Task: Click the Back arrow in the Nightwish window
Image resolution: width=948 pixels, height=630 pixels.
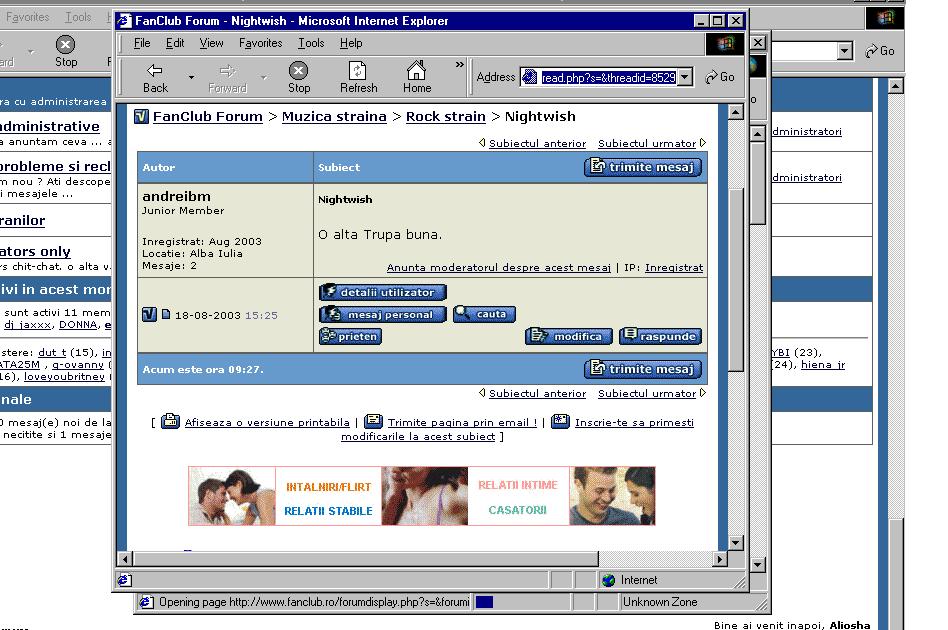Action: [155, 78]
